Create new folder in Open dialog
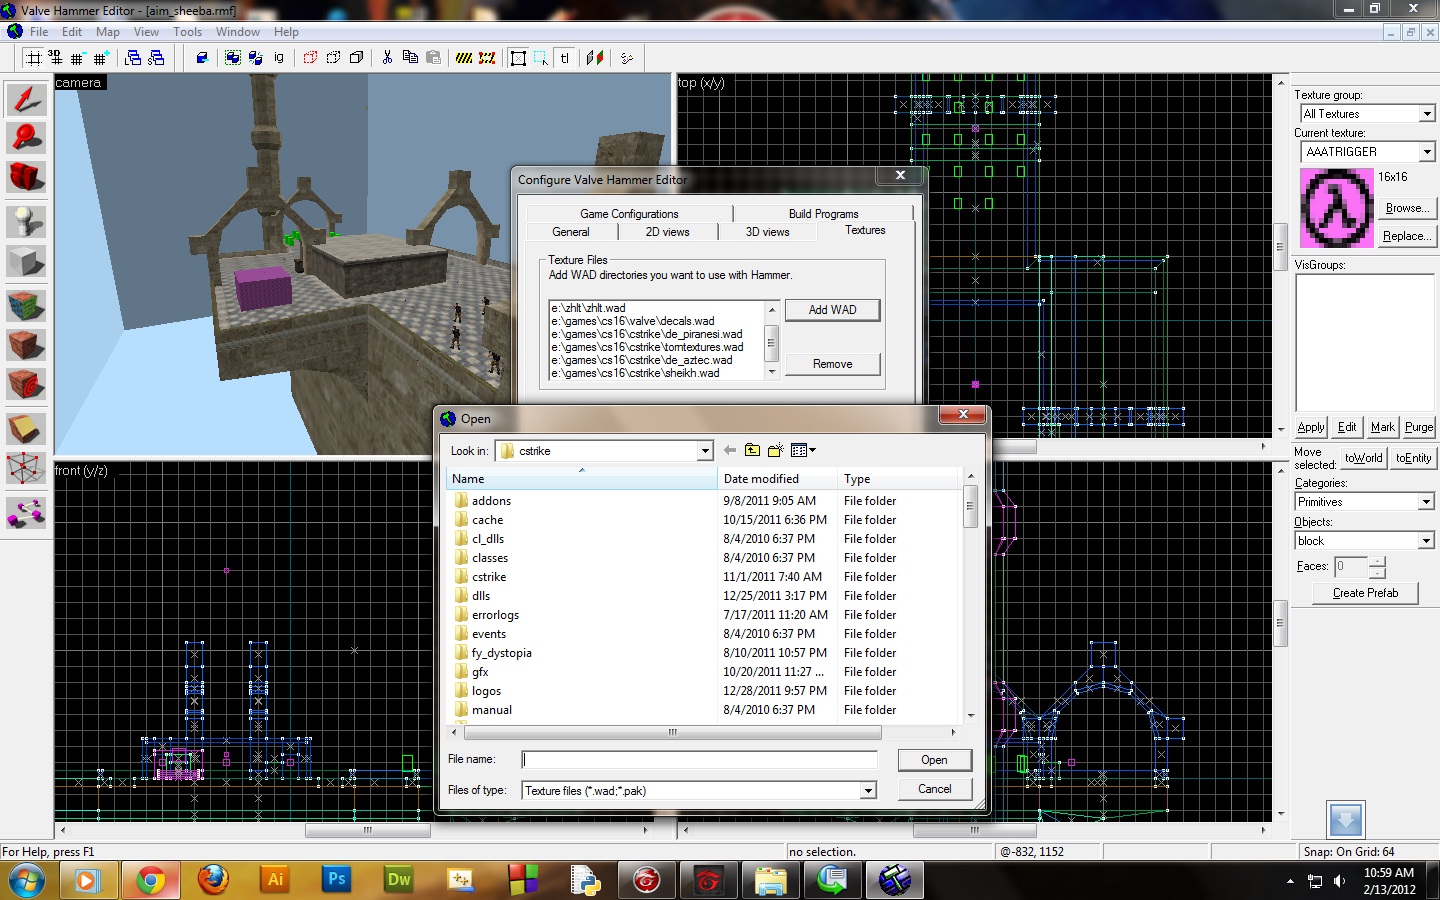The height and width of the screenshot is (900, 1440). (x=775, y=450)
